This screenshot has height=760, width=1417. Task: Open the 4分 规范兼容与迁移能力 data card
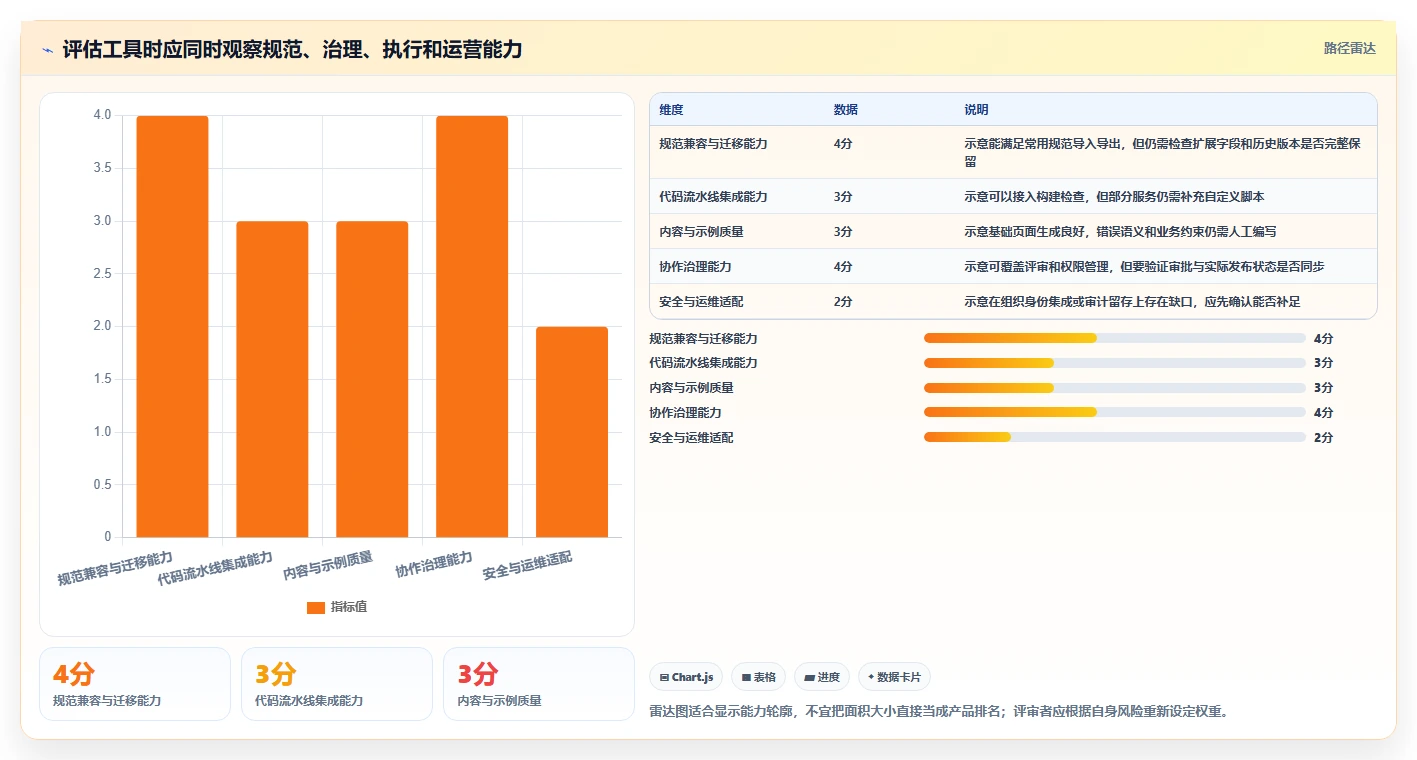[x=135, y=684]
